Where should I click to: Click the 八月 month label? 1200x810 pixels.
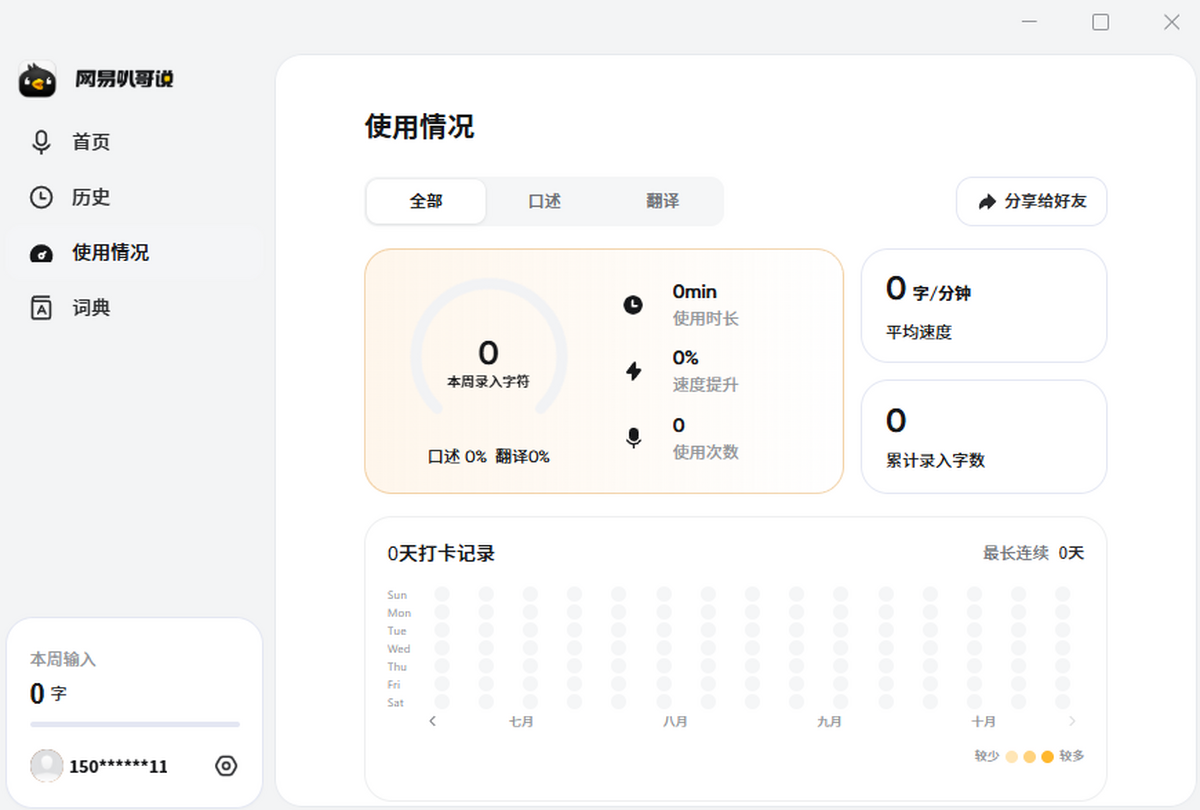tap(675, 721)
